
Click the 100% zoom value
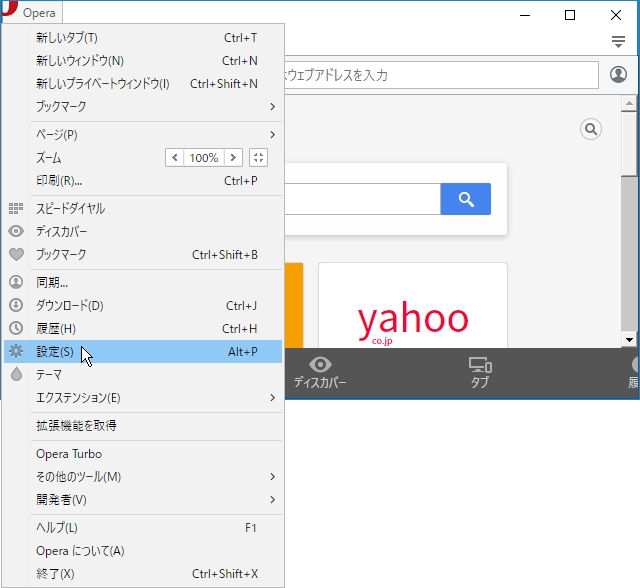point(204,158)
